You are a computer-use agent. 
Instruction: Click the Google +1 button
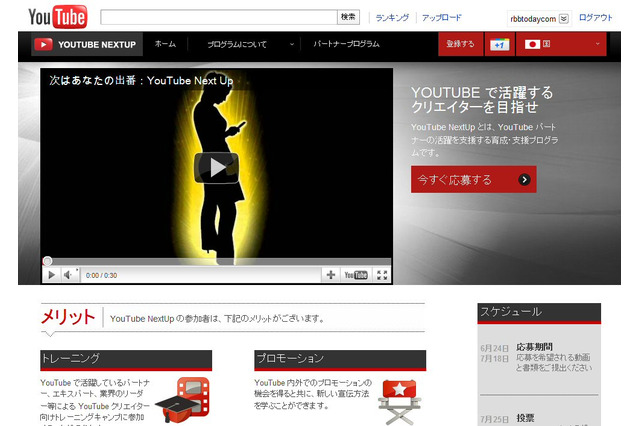(500, 44)
